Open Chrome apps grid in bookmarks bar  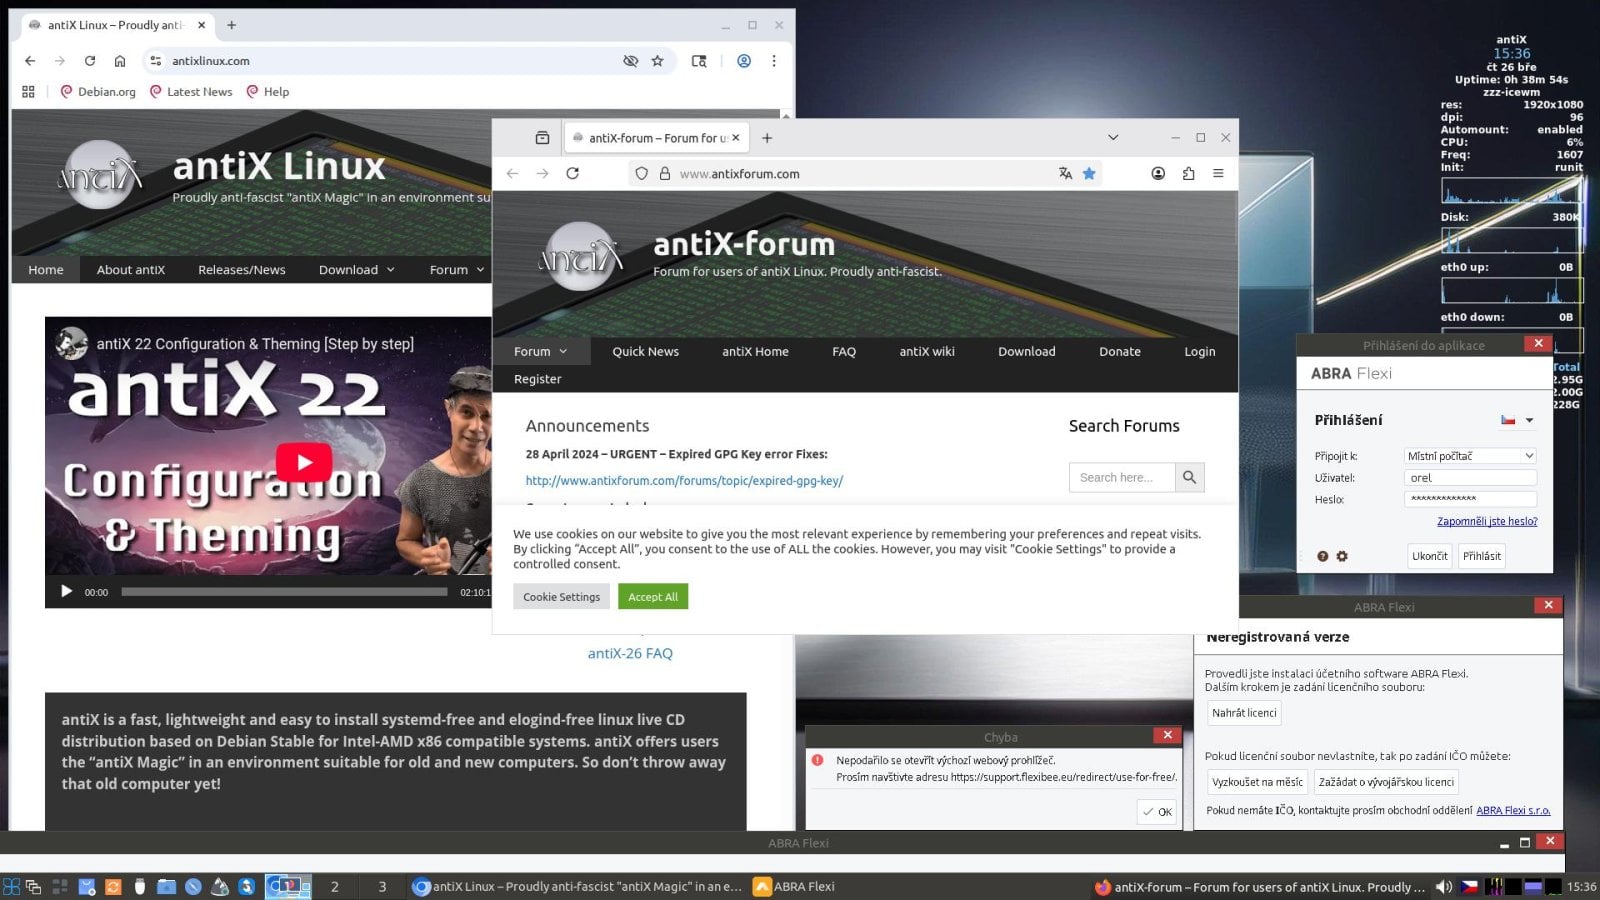coord(28,91)
